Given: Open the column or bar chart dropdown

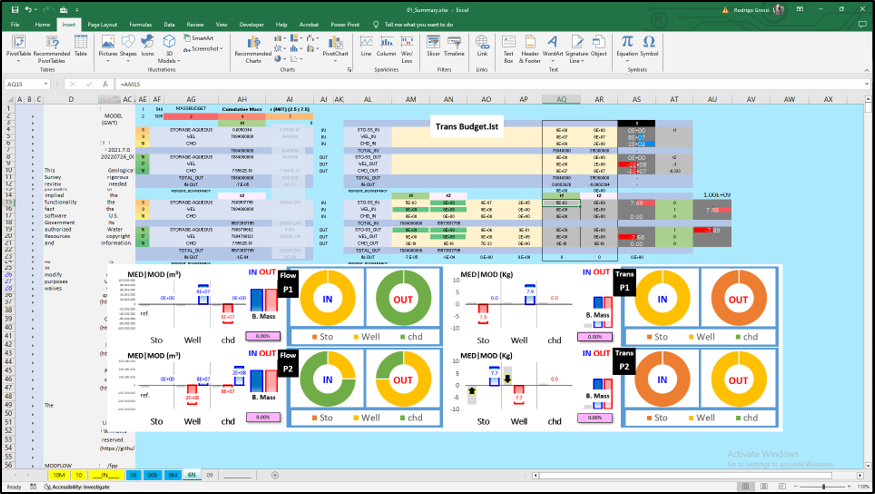Looking at the screenshot, I should click(279, 38).
